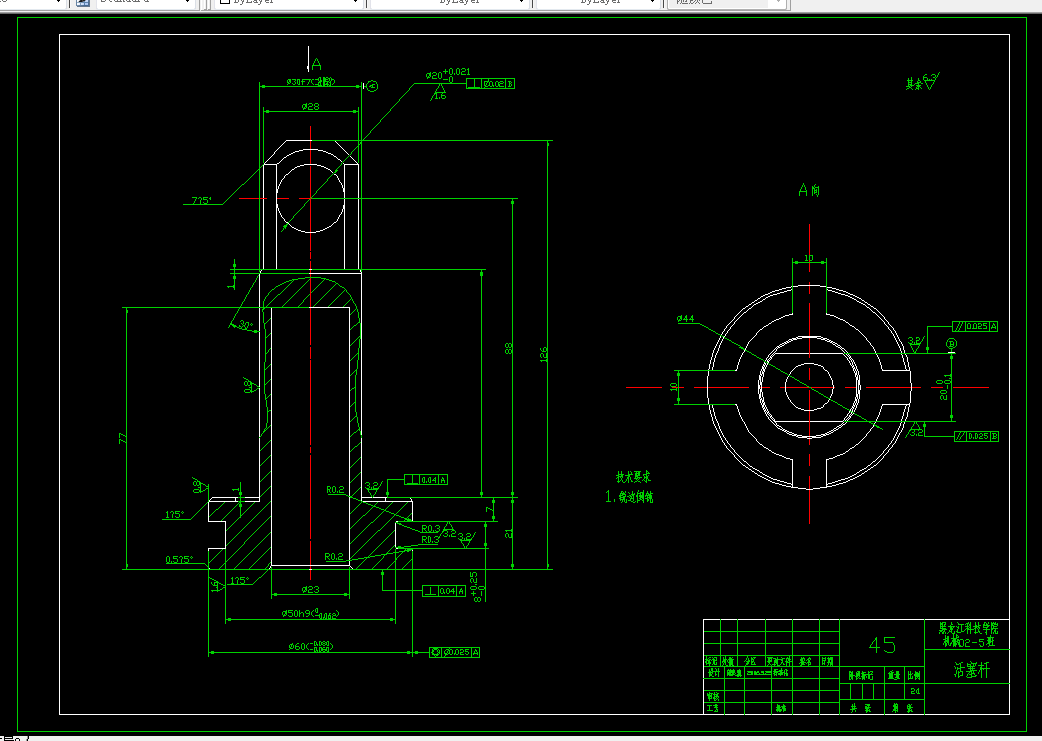This screenshot has width=1042, height=741.
Task: Select the '黑龙江科技学院' school name text
Action: [968, 628]
